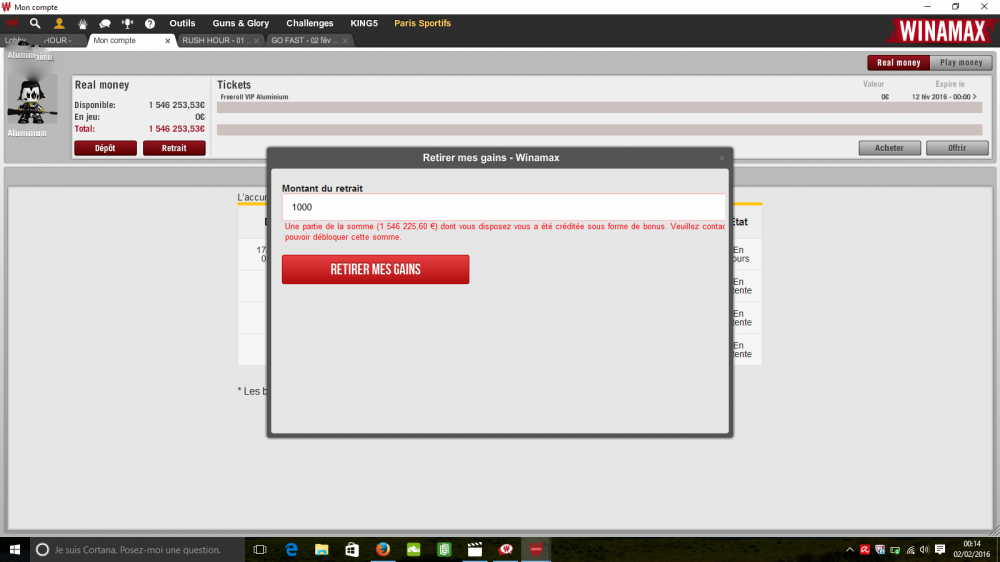Close the GO FAST tab
1000x562 pixels.
click(x=345, y=41)
